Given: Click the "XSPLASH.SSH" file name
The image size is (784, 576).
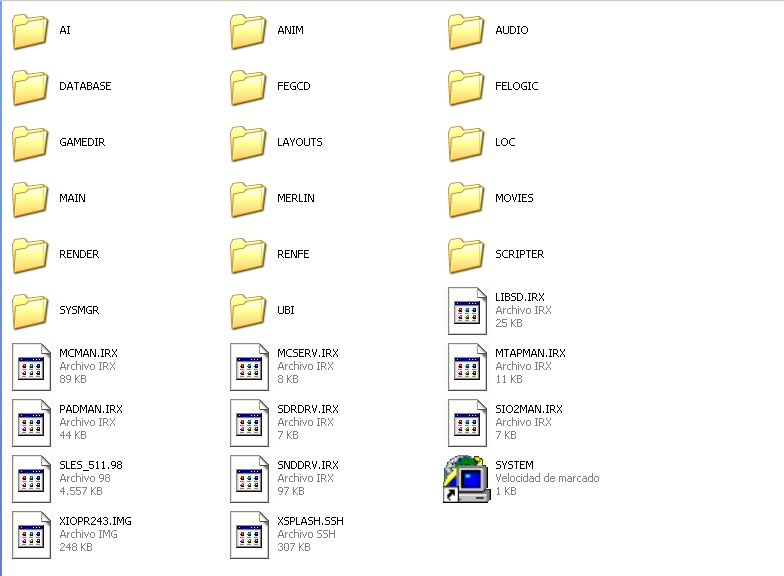Looking at the screenshot, I should [x=310, y=521].
